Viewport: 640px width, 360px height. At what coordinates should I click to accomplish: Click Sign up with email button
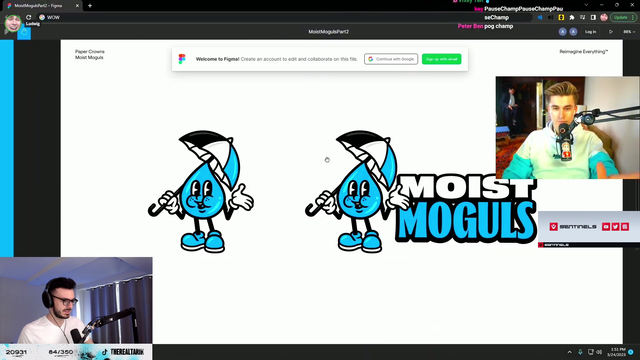point(441,59)
